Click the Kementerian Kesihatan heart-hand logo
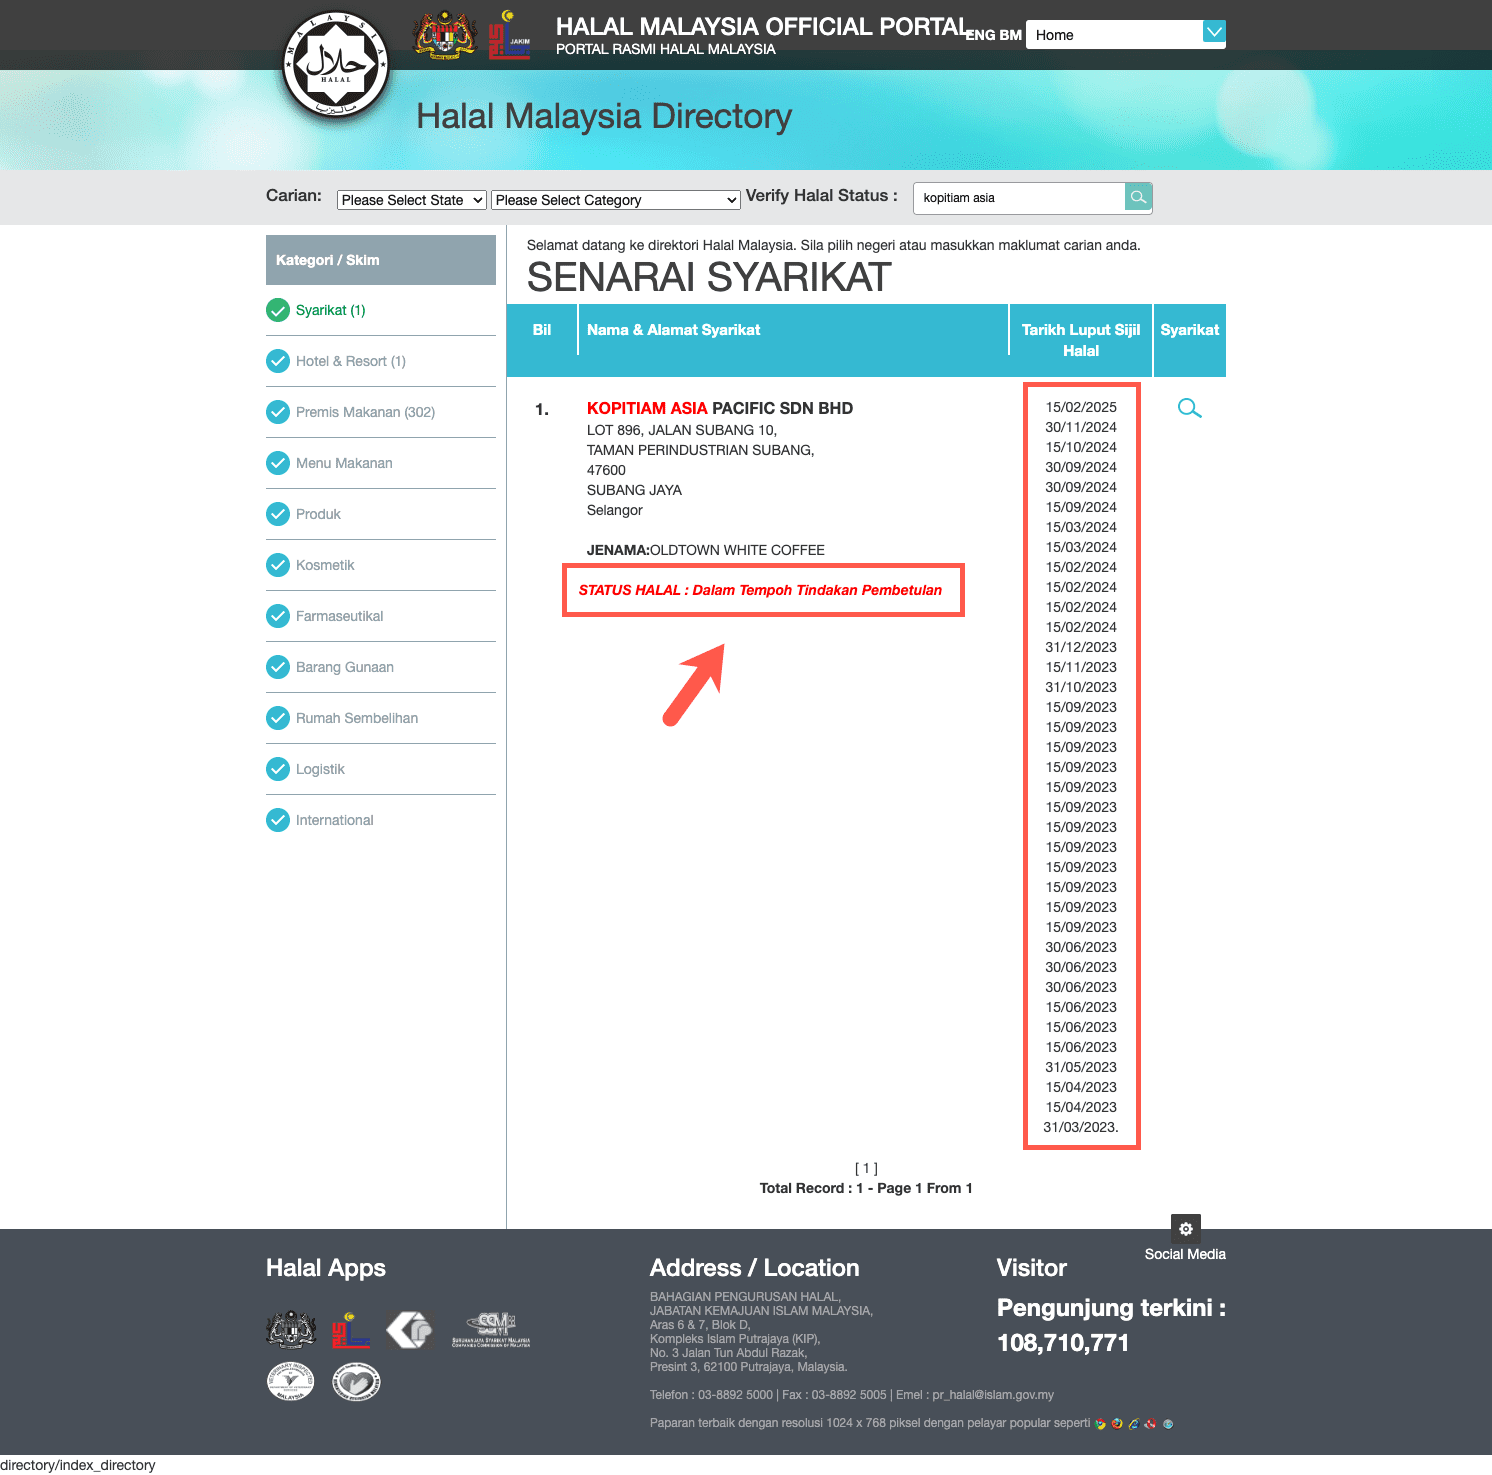The width and height of the screenshot is (1492, 1475). coord(356,1382)
